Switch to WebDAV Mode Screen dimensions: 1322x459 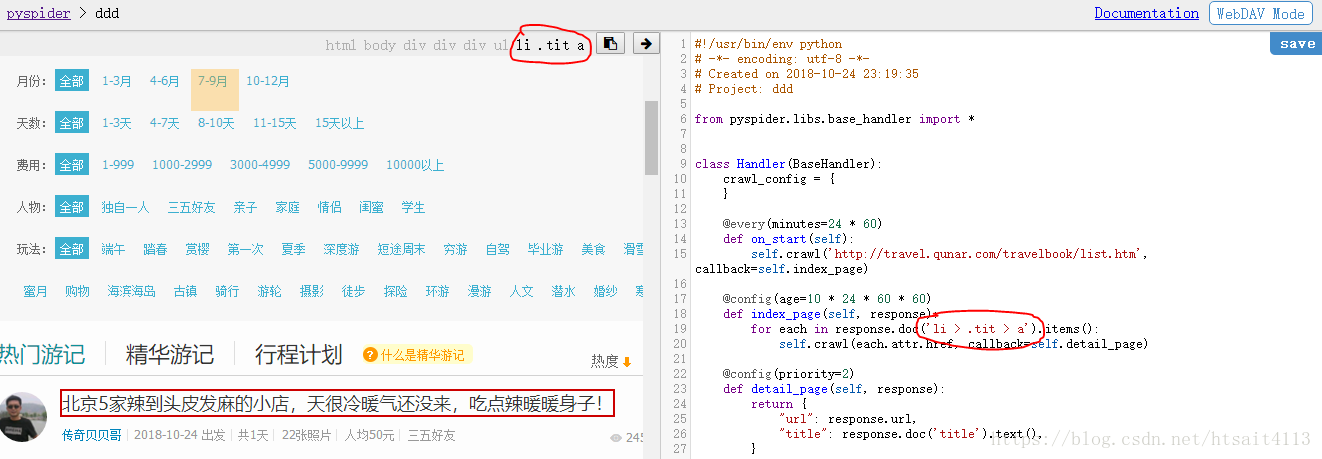[x=1261, y=14]
